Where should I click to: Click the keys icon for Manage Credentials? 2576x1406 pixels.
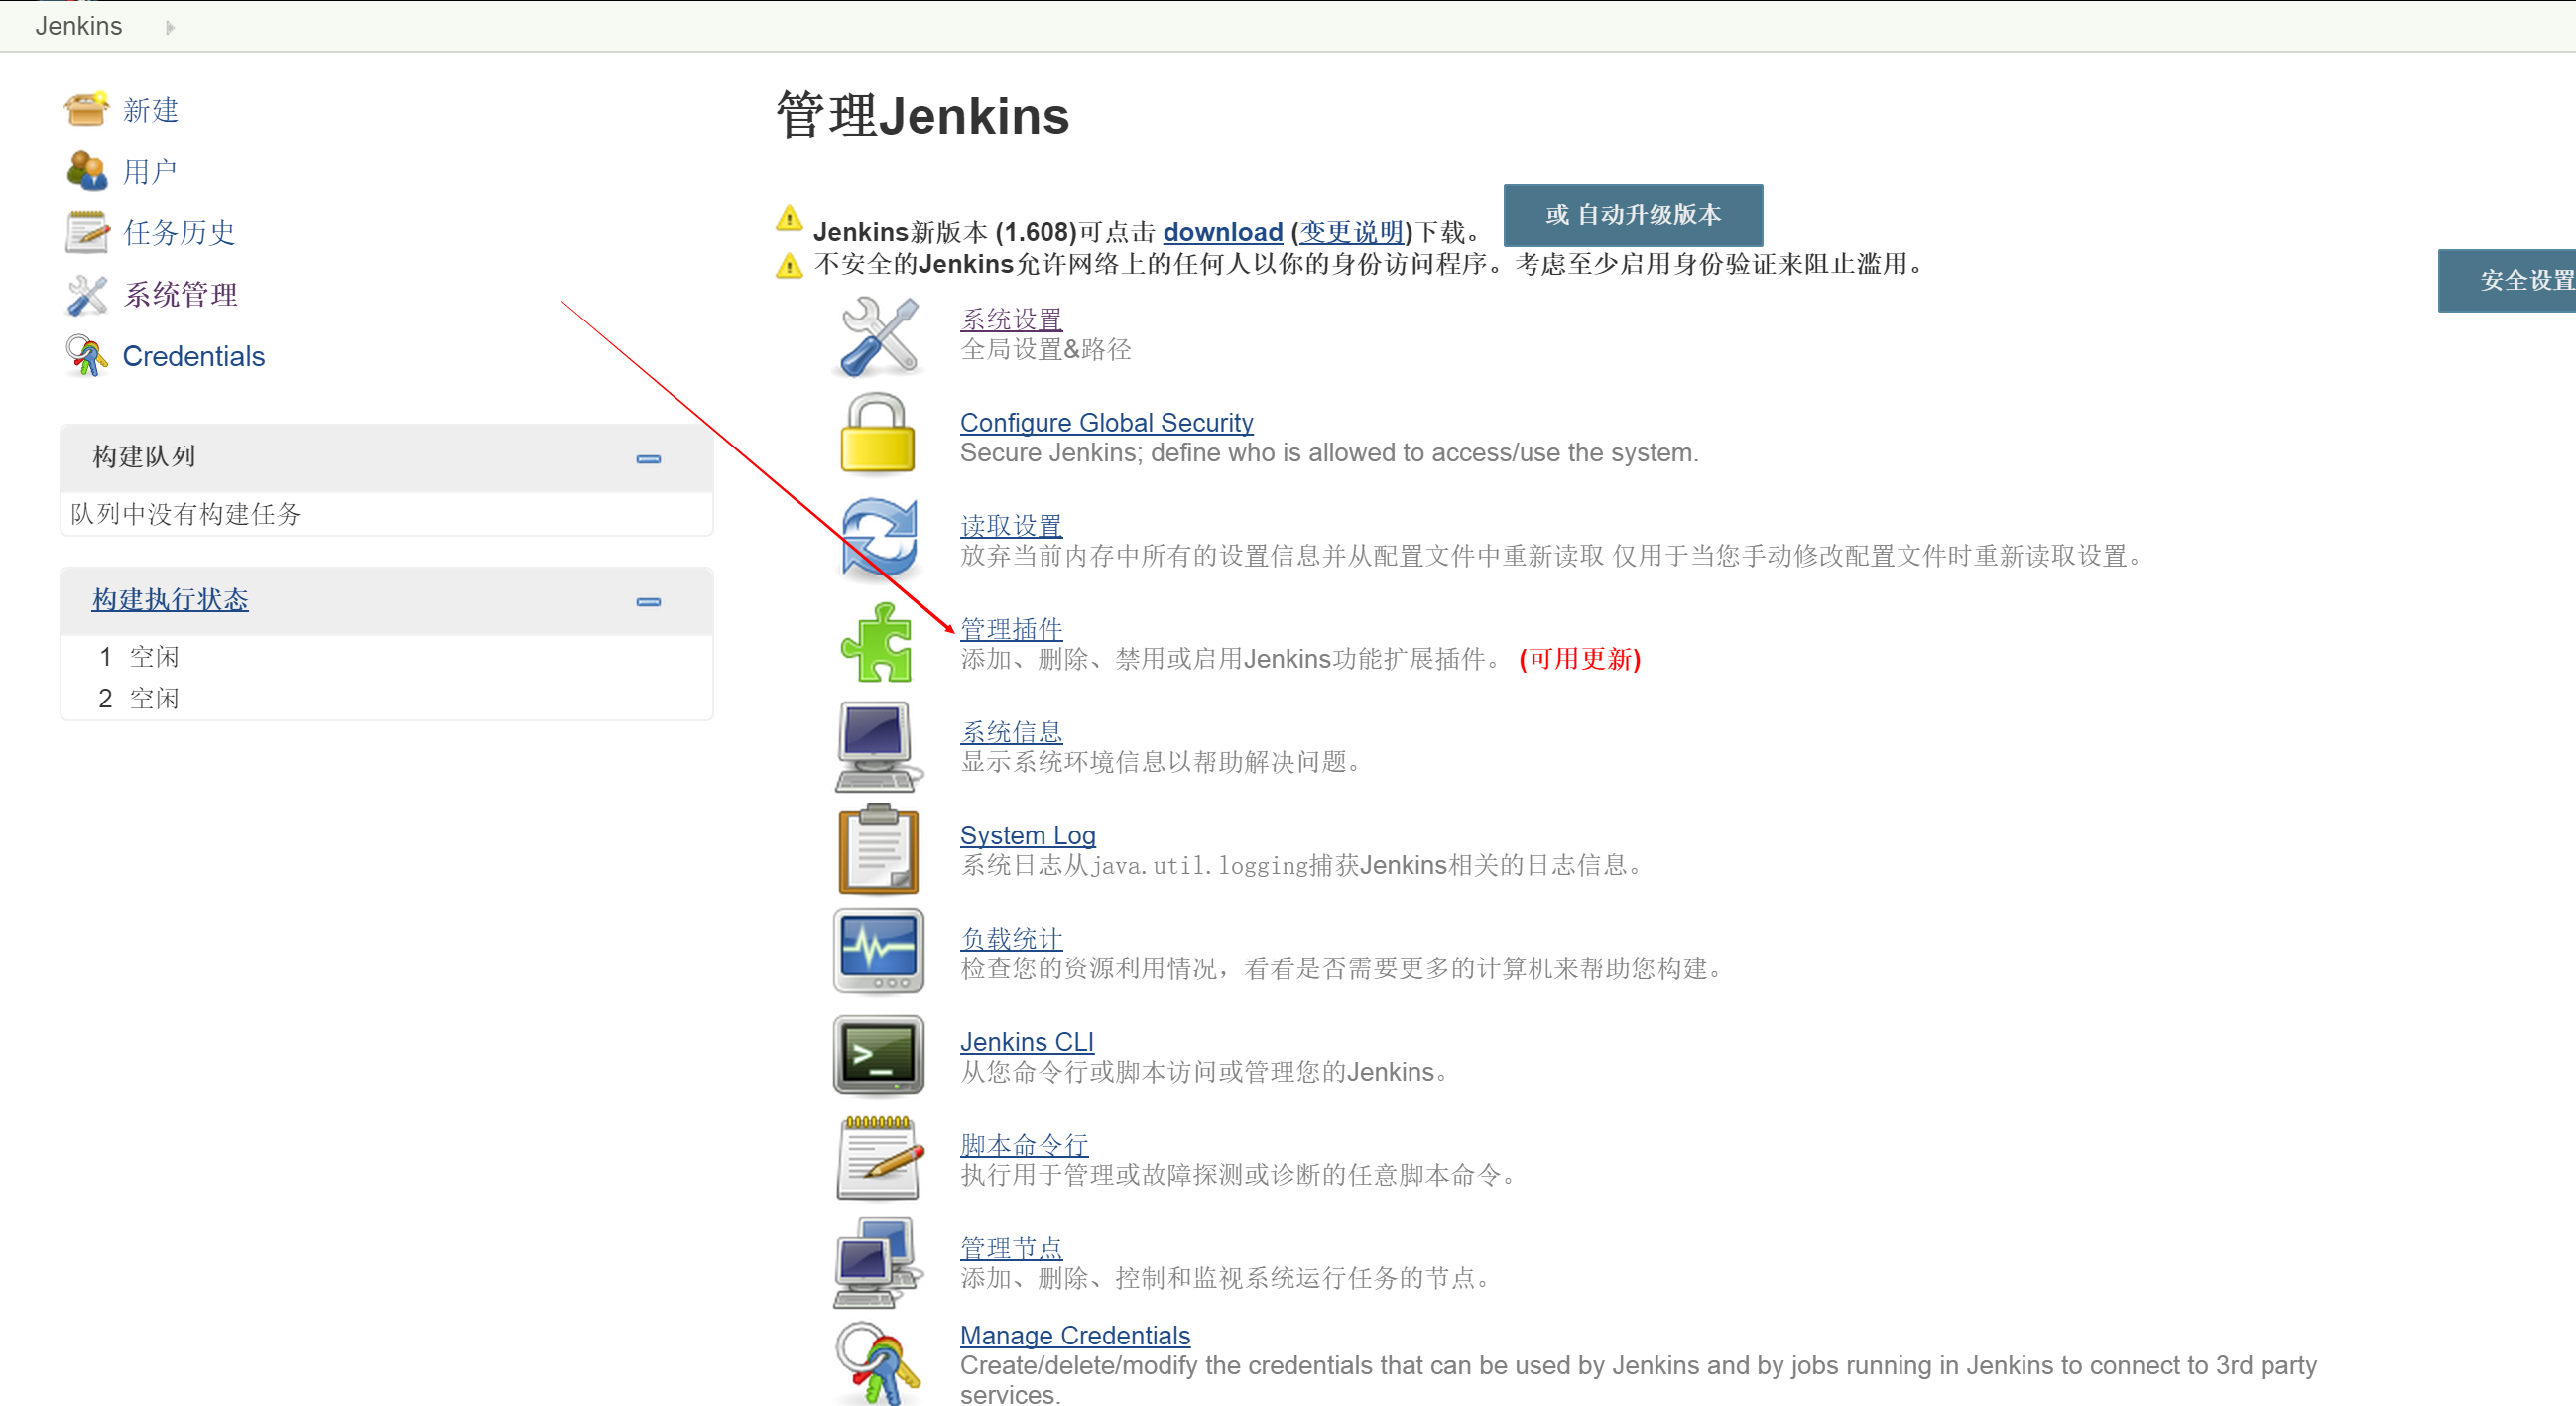pos(878,1364)
